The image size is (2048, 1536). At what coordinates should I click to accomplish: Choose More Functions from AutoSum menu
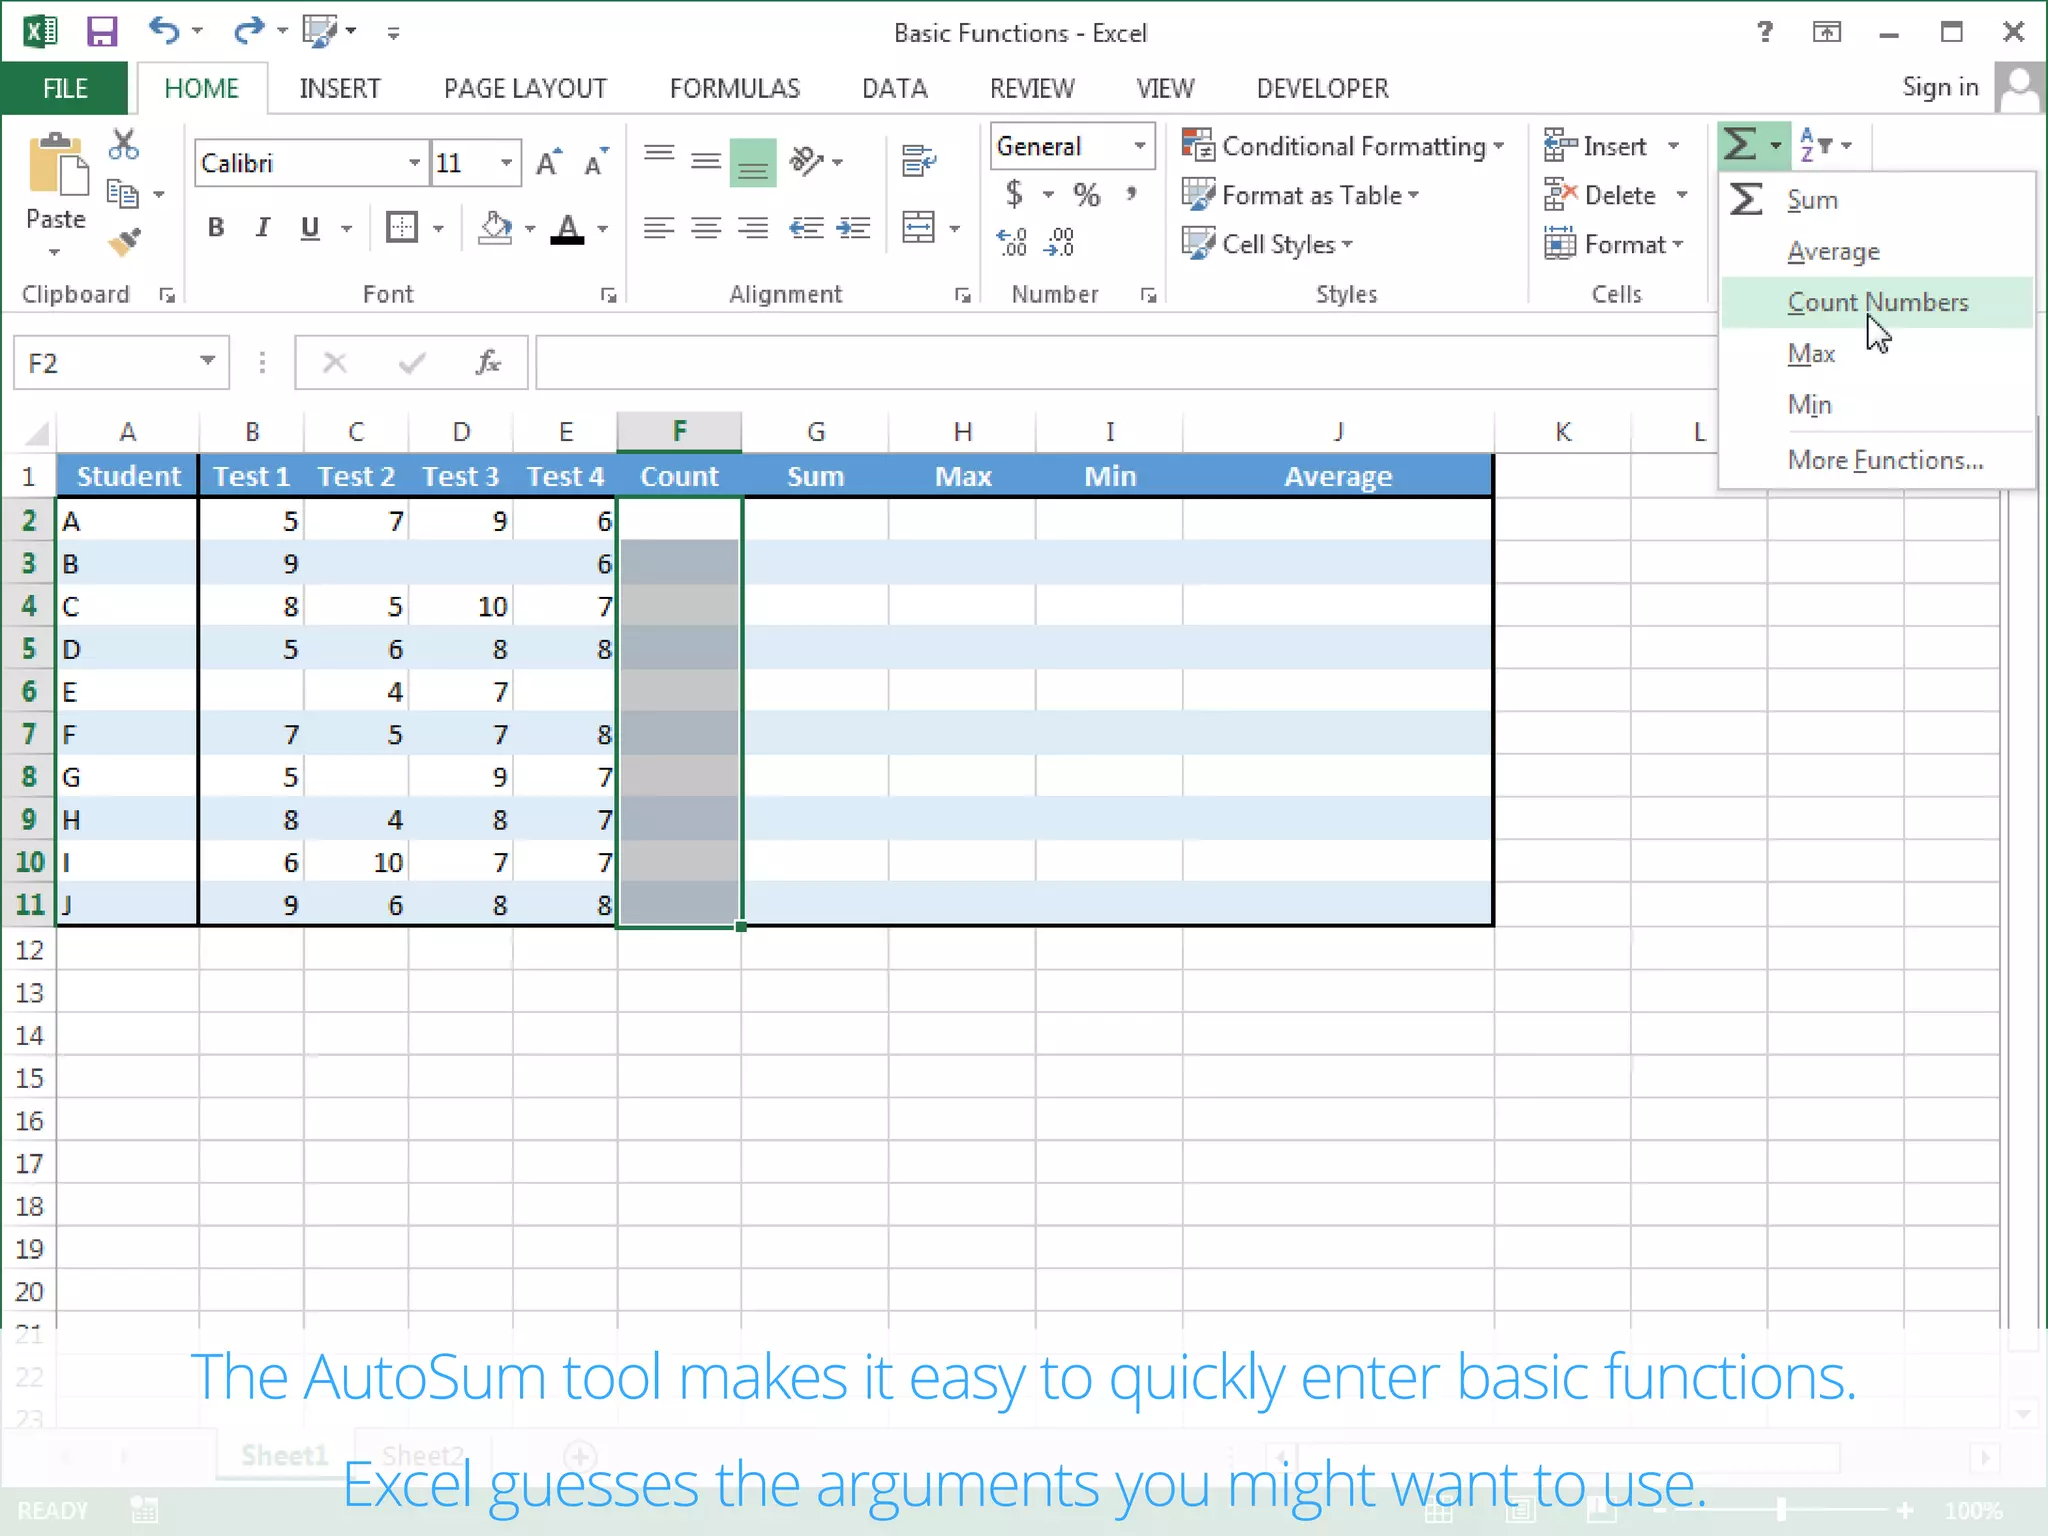point(1877,460)
